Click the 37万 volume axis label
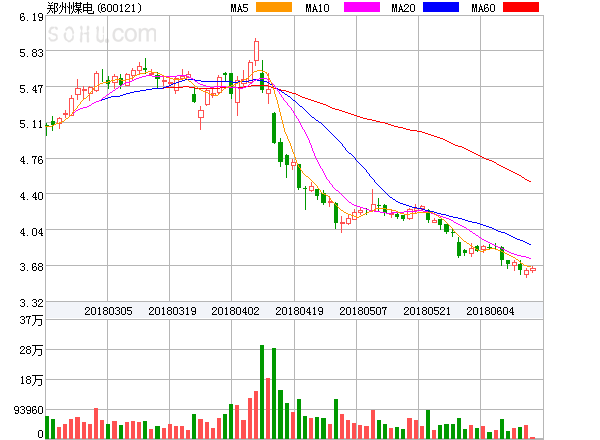This screenshot has width=600, height=440. click(x=31, y=320)
